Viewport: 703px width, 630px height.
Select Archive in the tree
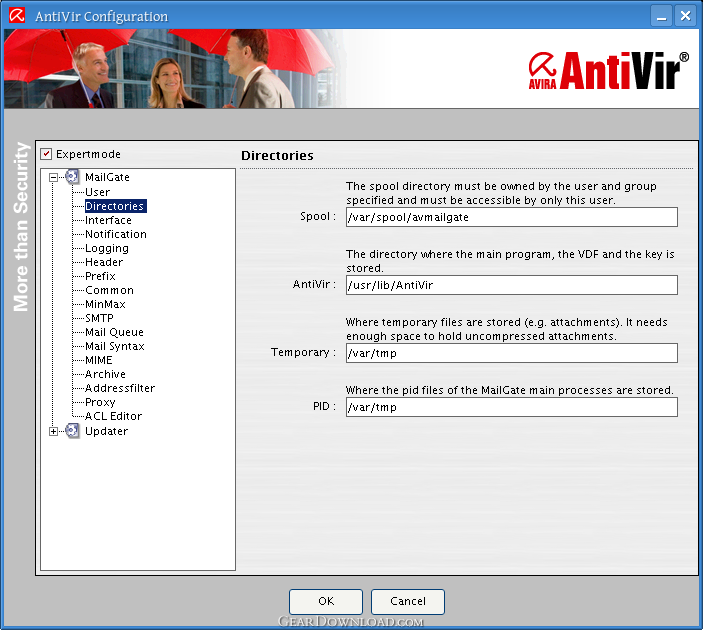(105, 374)
